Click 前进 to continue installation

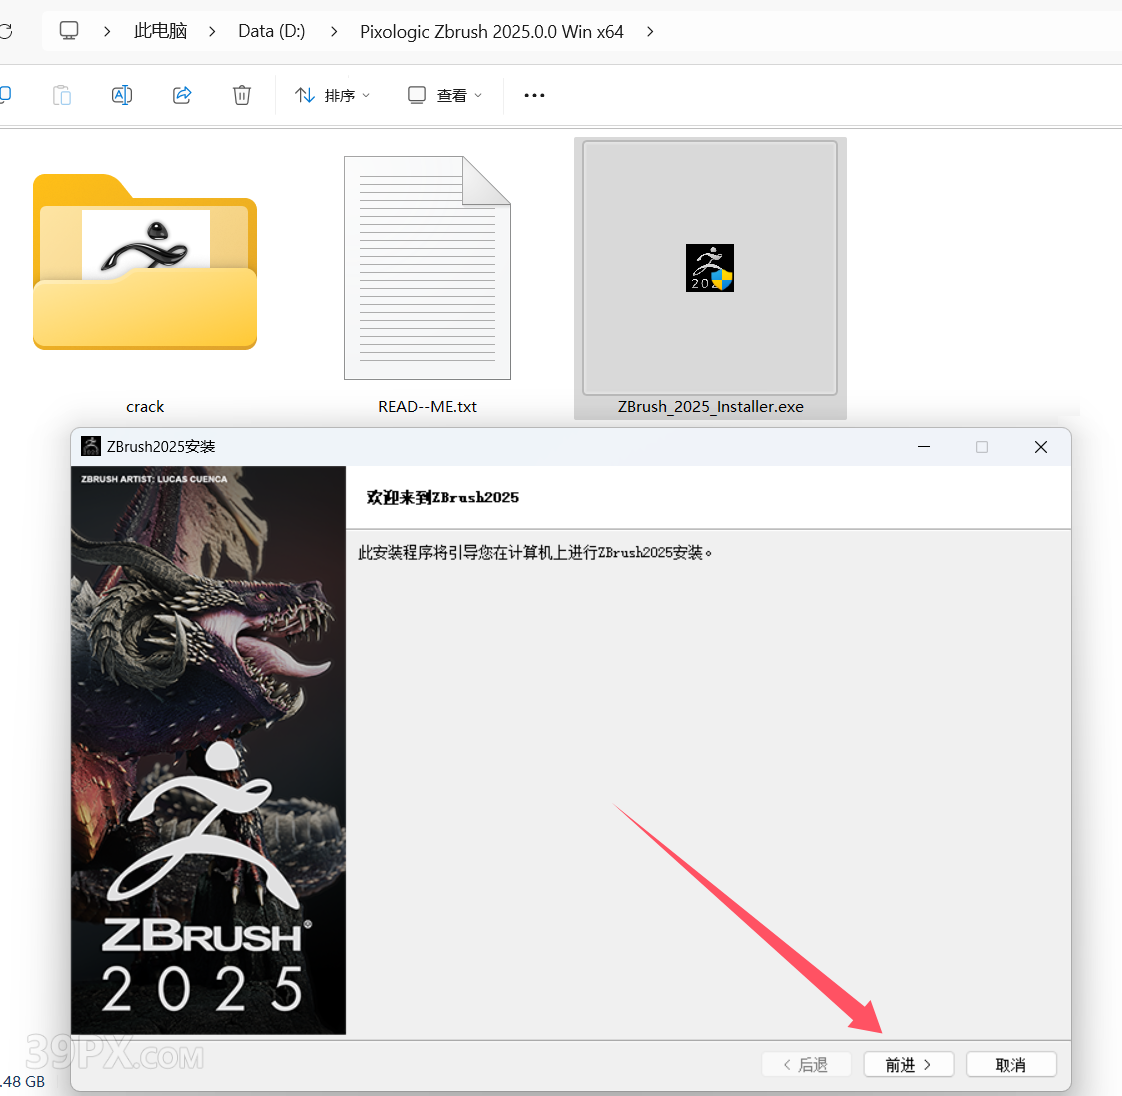(x=909, y=1065)
